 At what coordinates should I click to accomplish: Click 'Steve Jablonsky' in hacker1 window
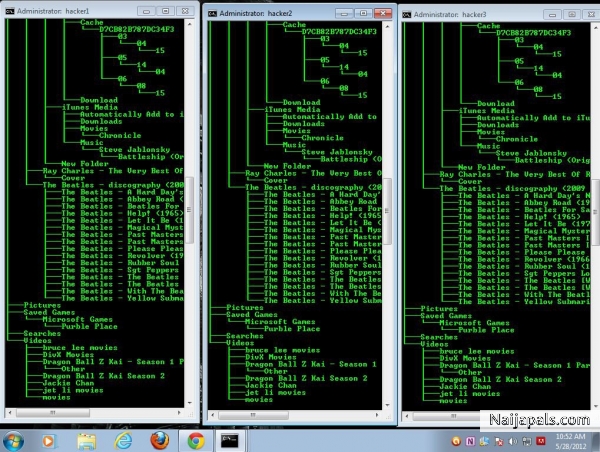[134, 150]
